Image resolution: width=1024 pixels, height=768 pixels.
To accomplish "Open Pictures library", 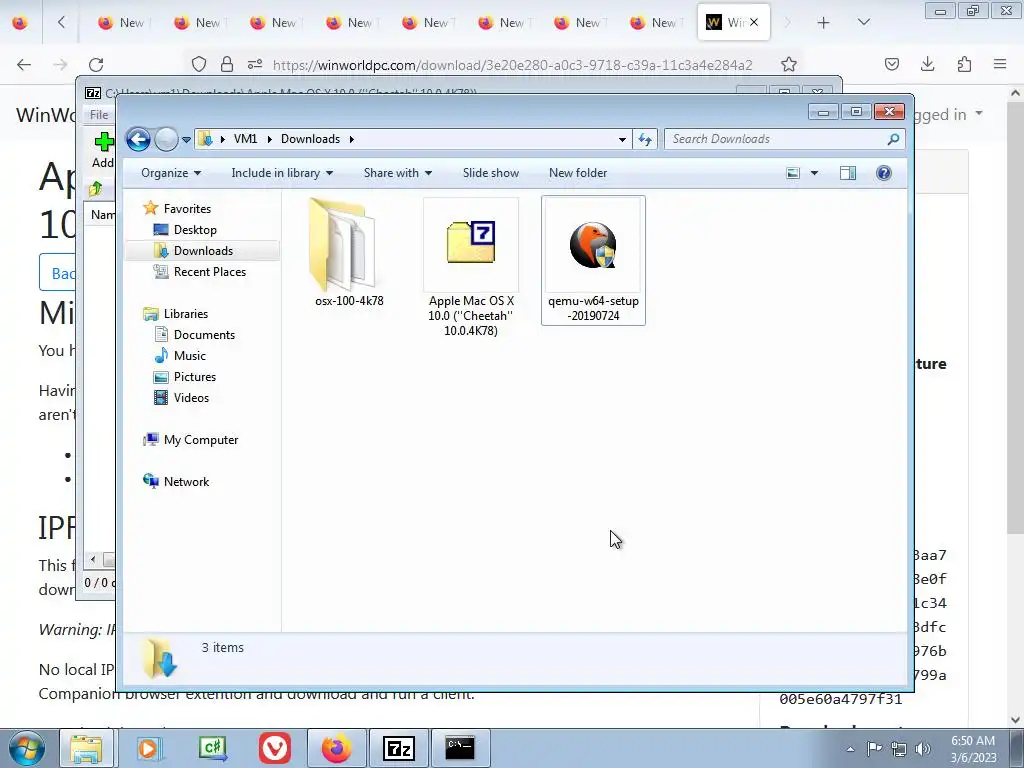I will pos(195,377).
